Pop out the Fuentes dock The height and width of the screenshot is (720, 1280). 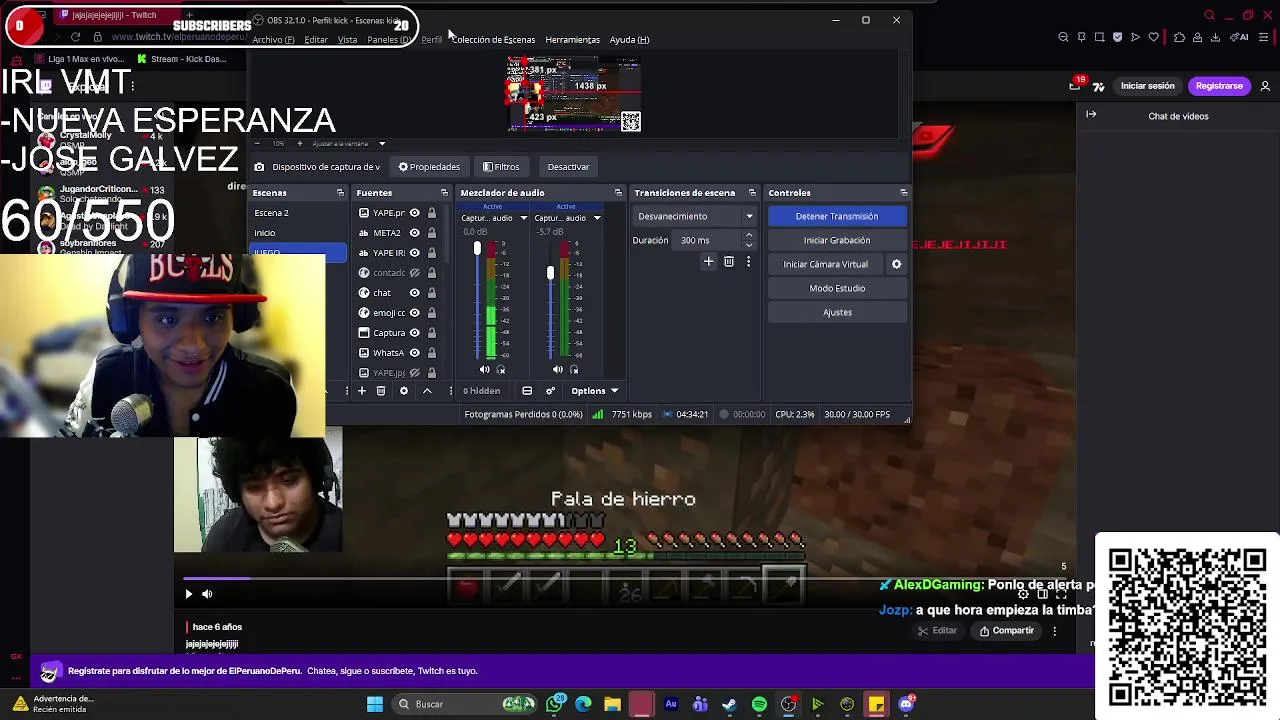click(x=444, y=193)
